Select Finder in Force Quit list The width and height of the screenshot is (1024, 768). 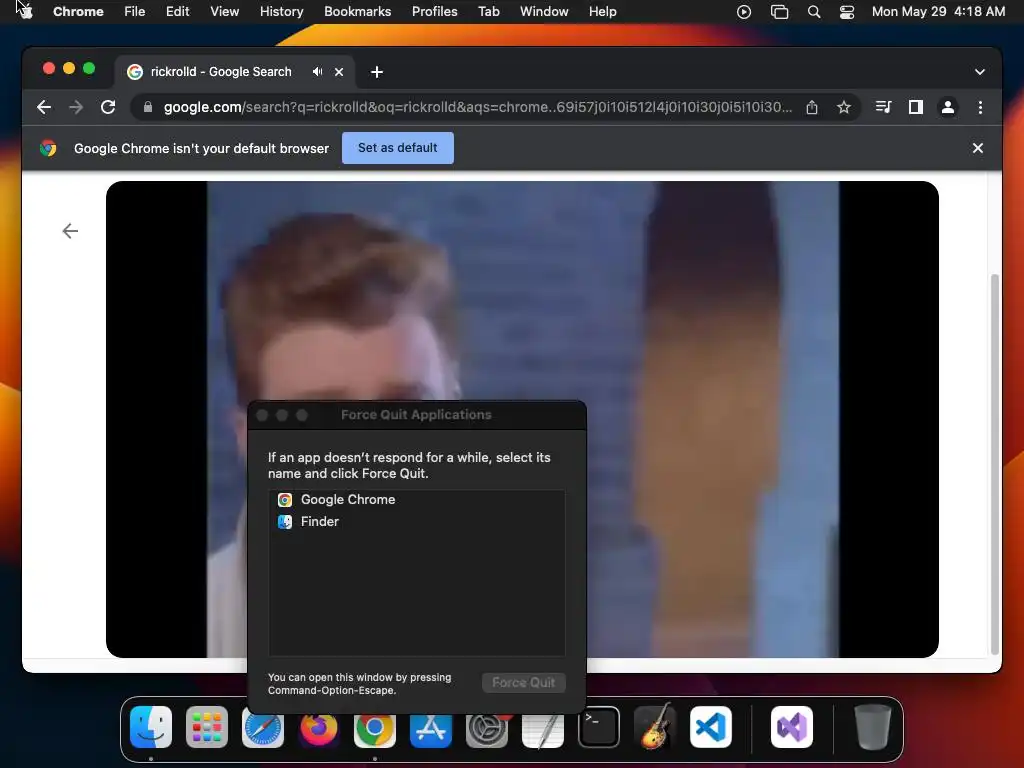click(x=417, y=522)
